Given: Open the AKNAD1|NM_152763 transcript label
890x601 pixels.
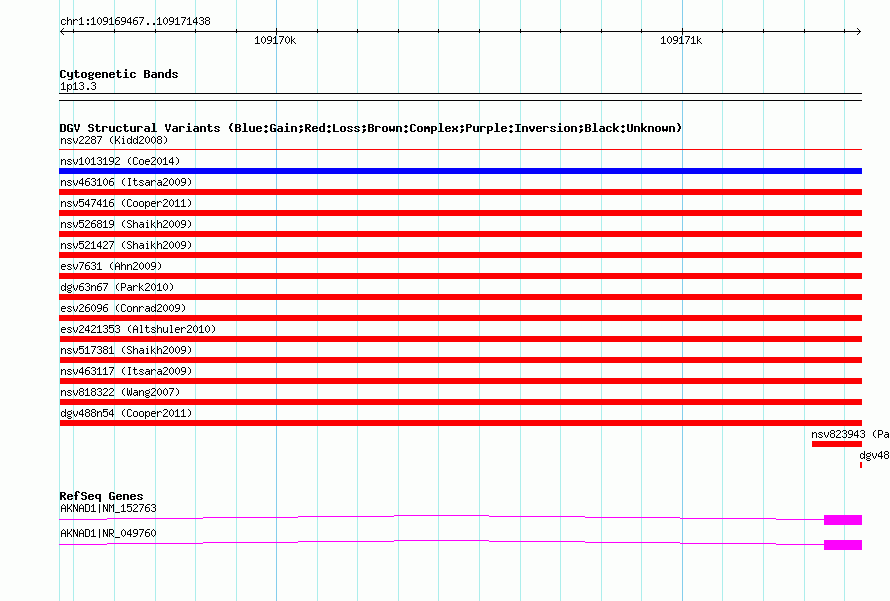Looking at the screenshot, I should pos(108,508).
